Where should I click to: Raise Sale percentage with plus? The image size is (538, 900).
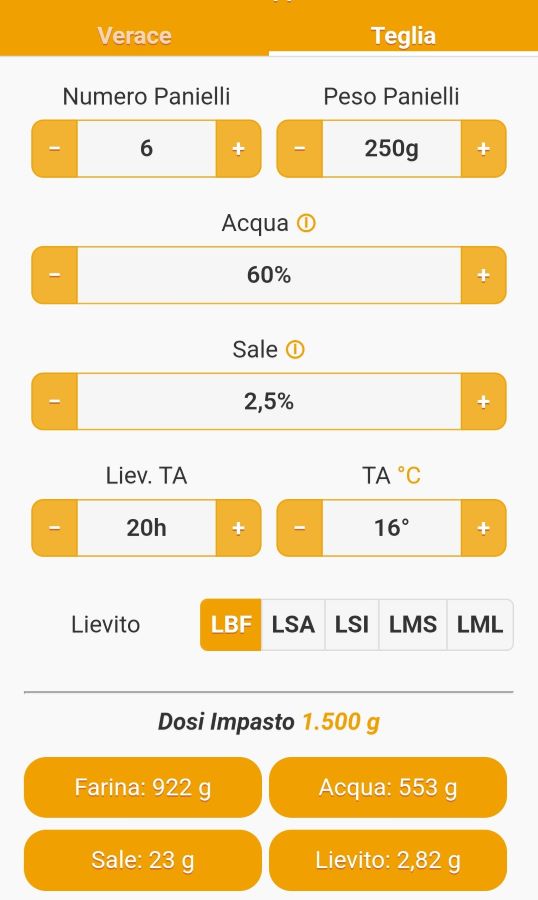coord(483,401)
